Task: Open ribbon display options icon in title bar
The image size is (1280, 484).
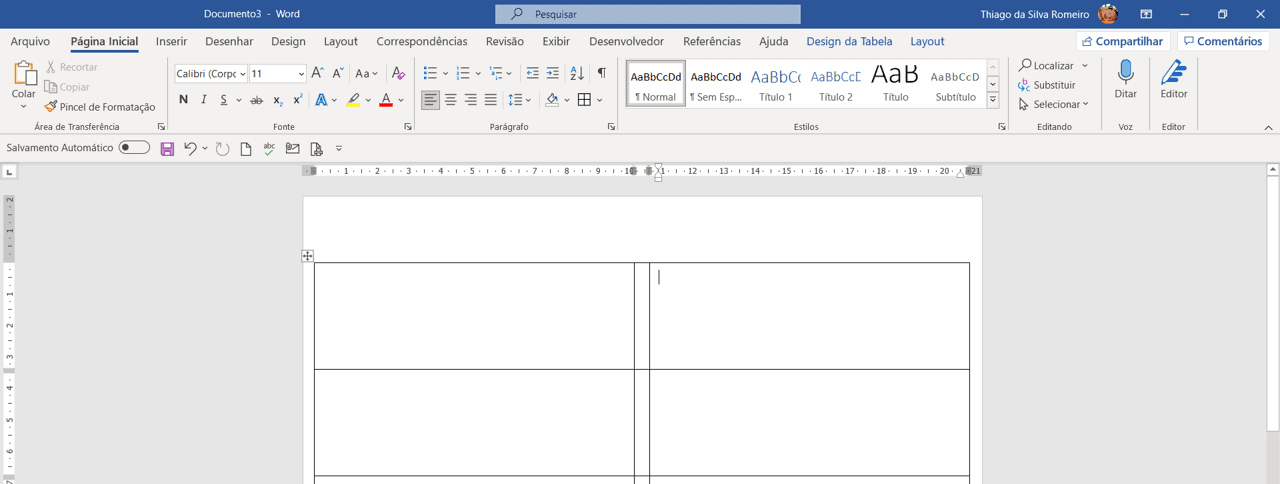Action: [x=1146, y=14]
